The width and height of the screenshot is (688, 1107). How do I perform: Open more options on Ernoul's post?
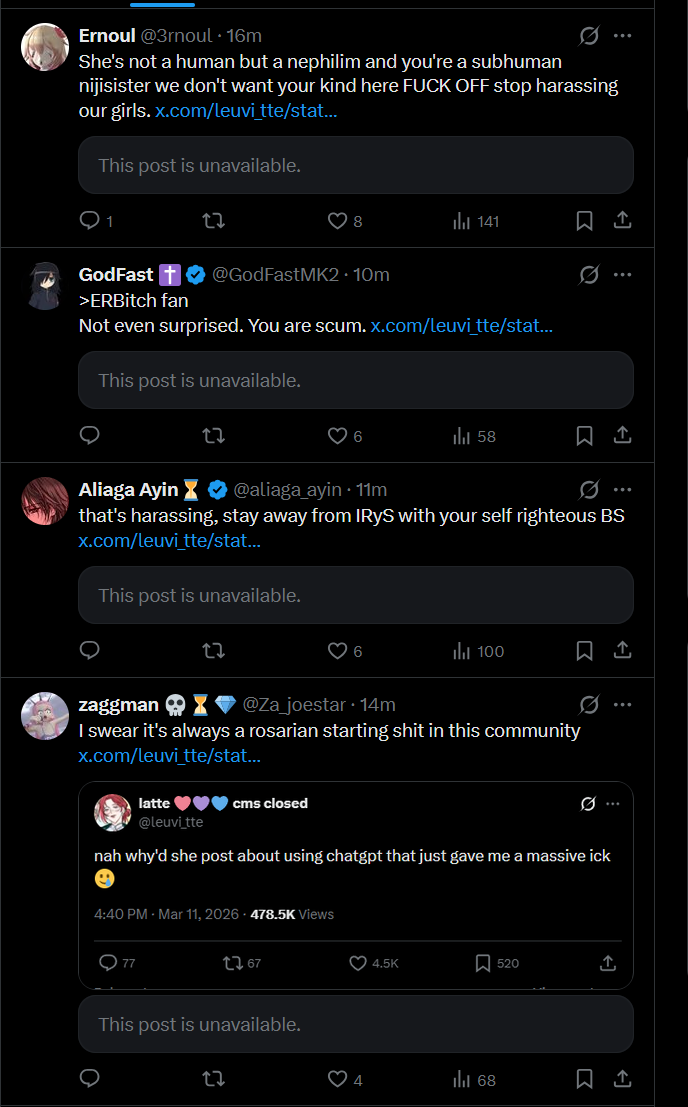pyautogui.click(x=622, y=36)
